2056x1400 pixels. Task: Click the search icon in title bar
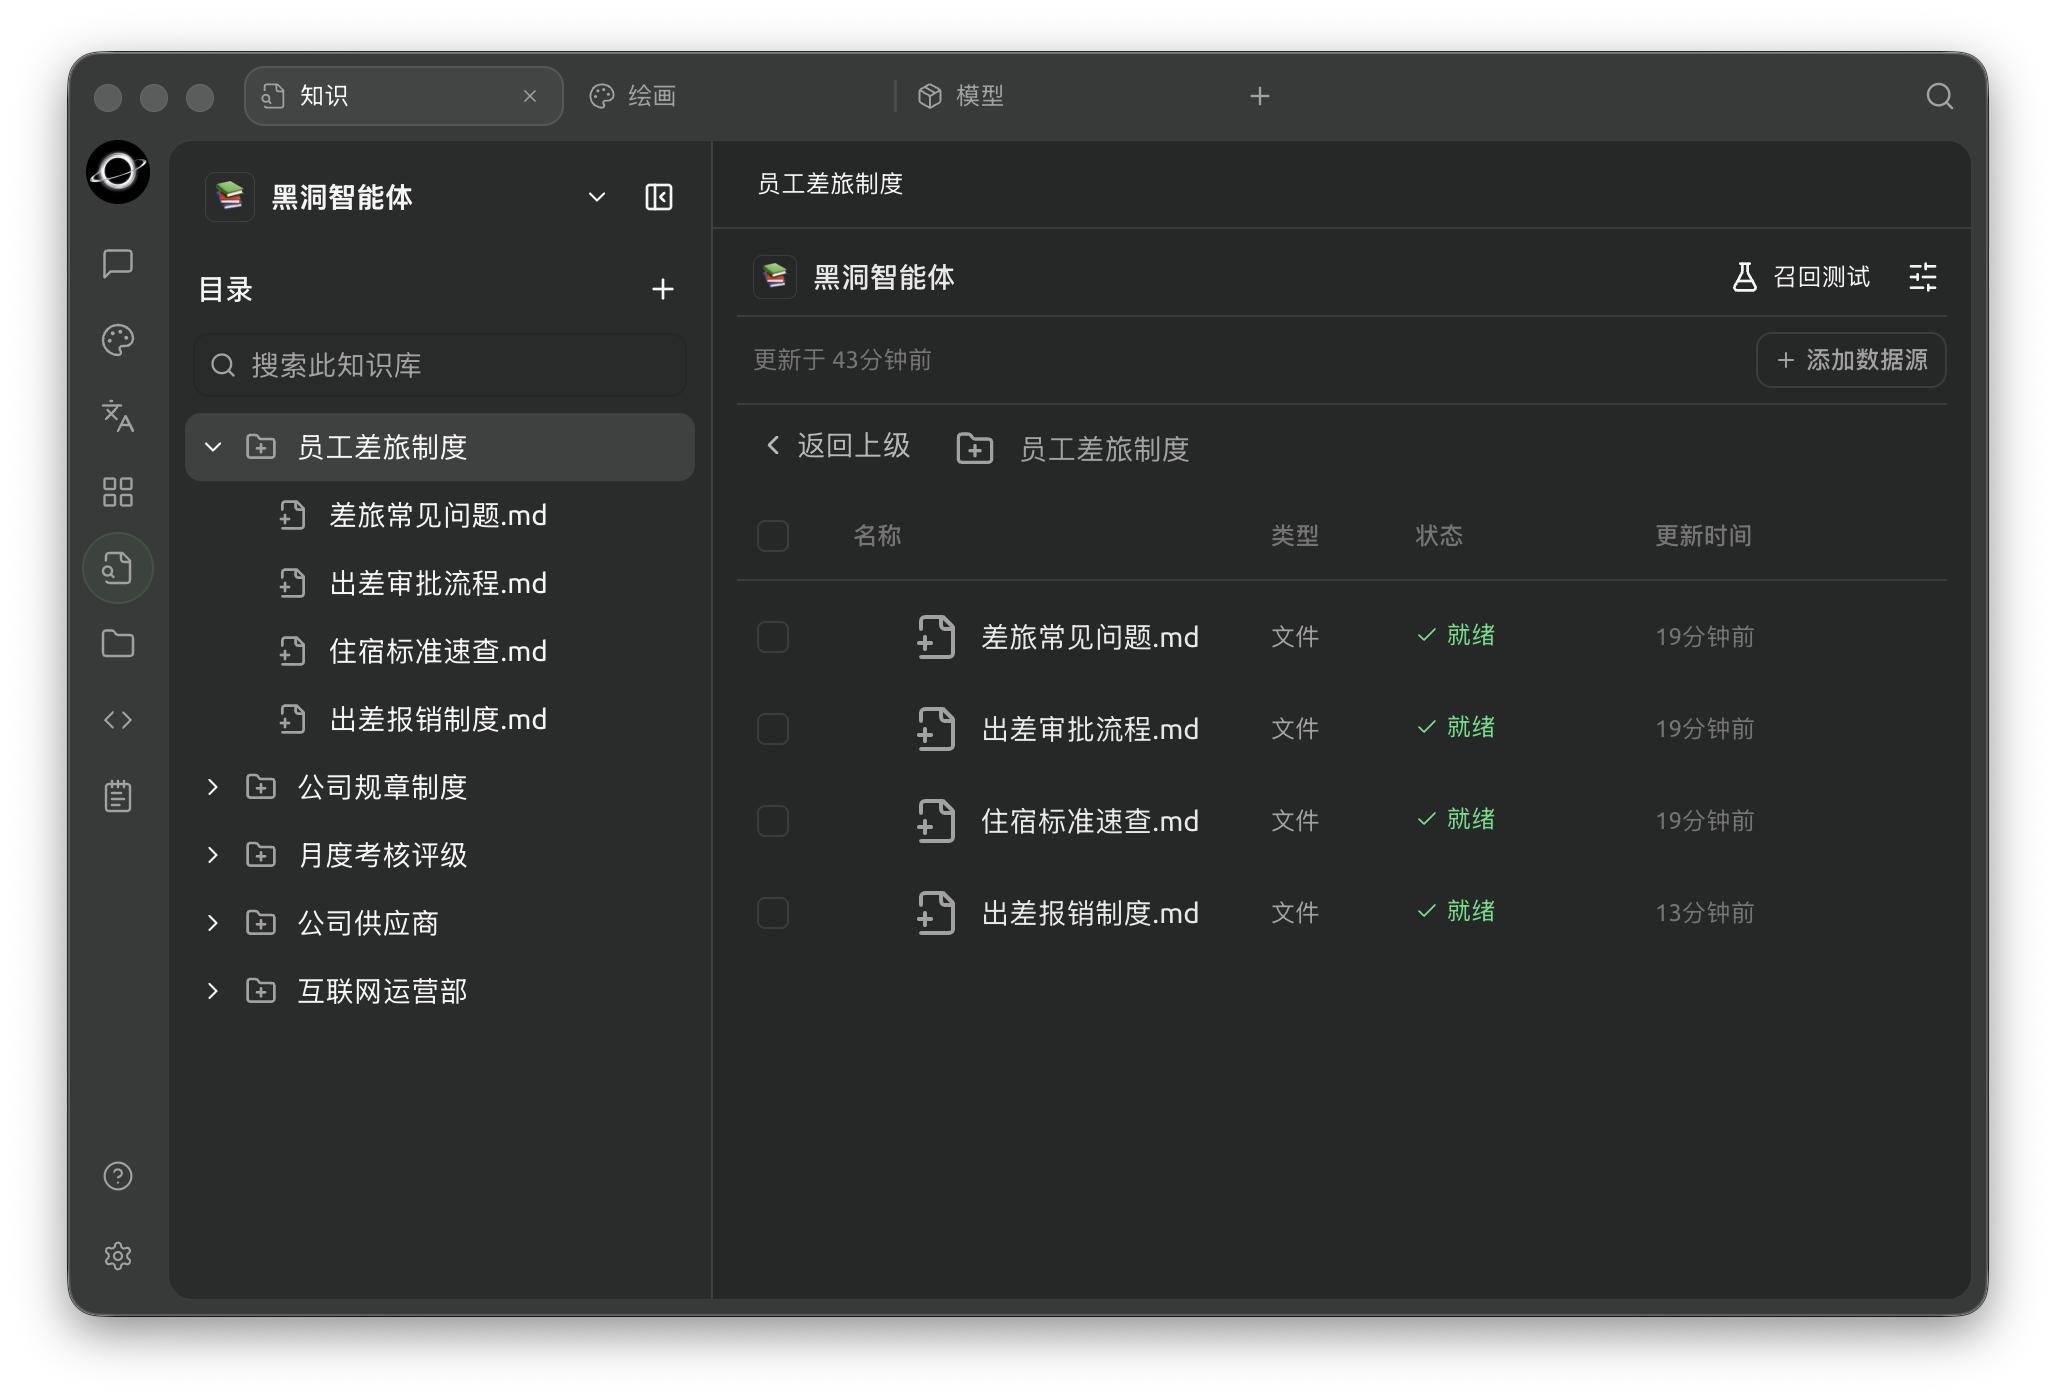1940,96
